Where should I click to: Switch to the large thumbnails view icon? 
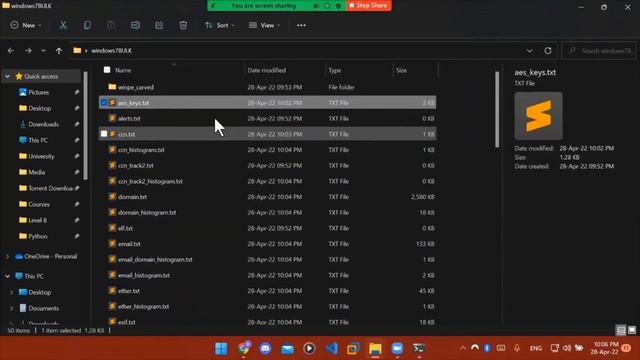pos(631,330)
